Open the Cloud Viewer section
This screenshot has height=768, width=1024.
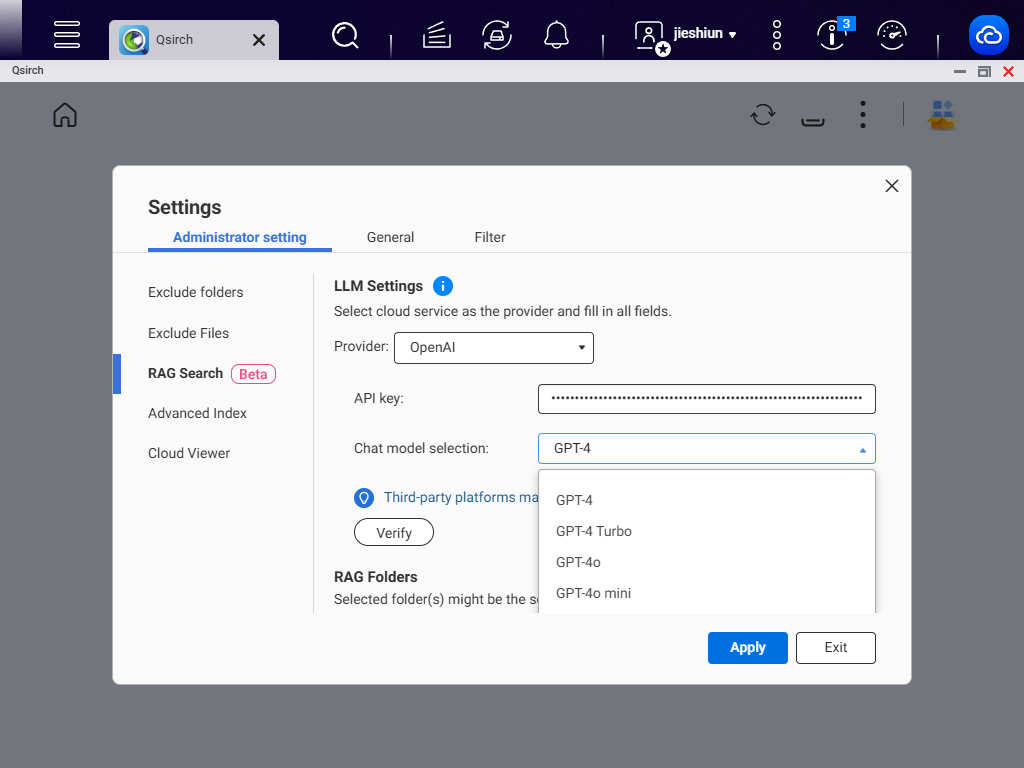point(189,453)
